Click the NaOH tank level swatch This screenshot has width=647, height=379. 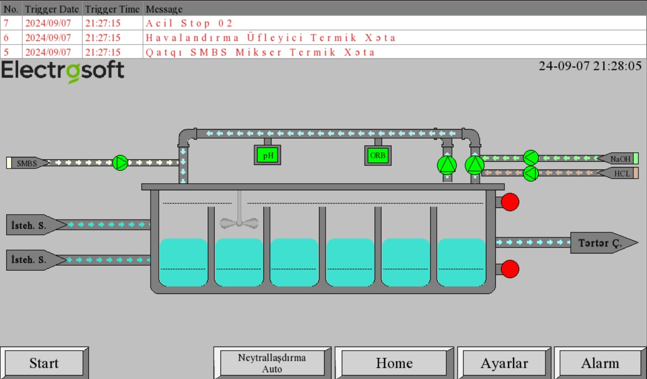(x=636, y=158)
